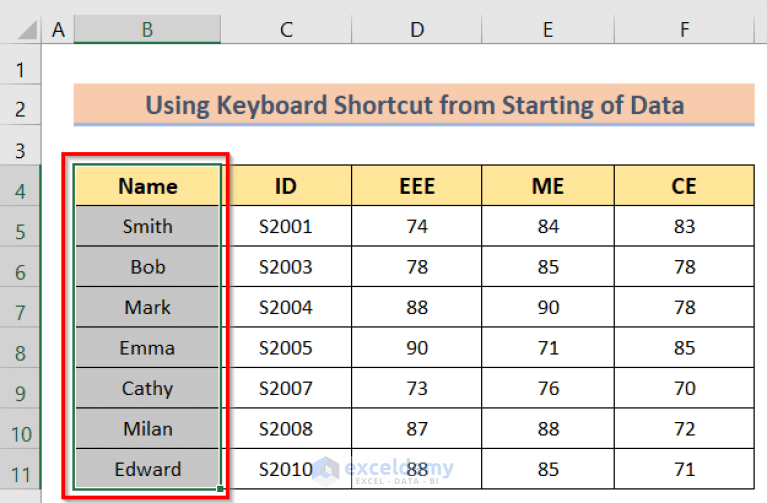Click Milan's EEE score 87
767x503 pixels.
coord(417,429)
